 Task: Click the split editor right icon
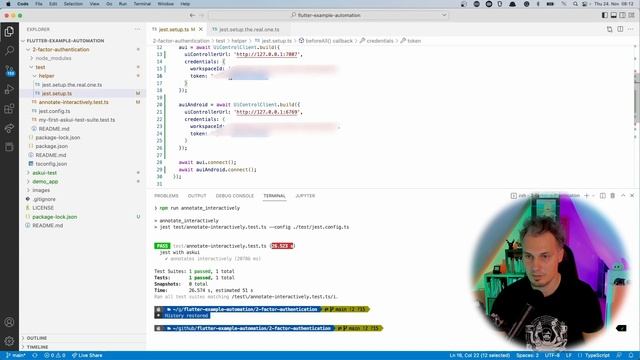click(x=620, y=29)
